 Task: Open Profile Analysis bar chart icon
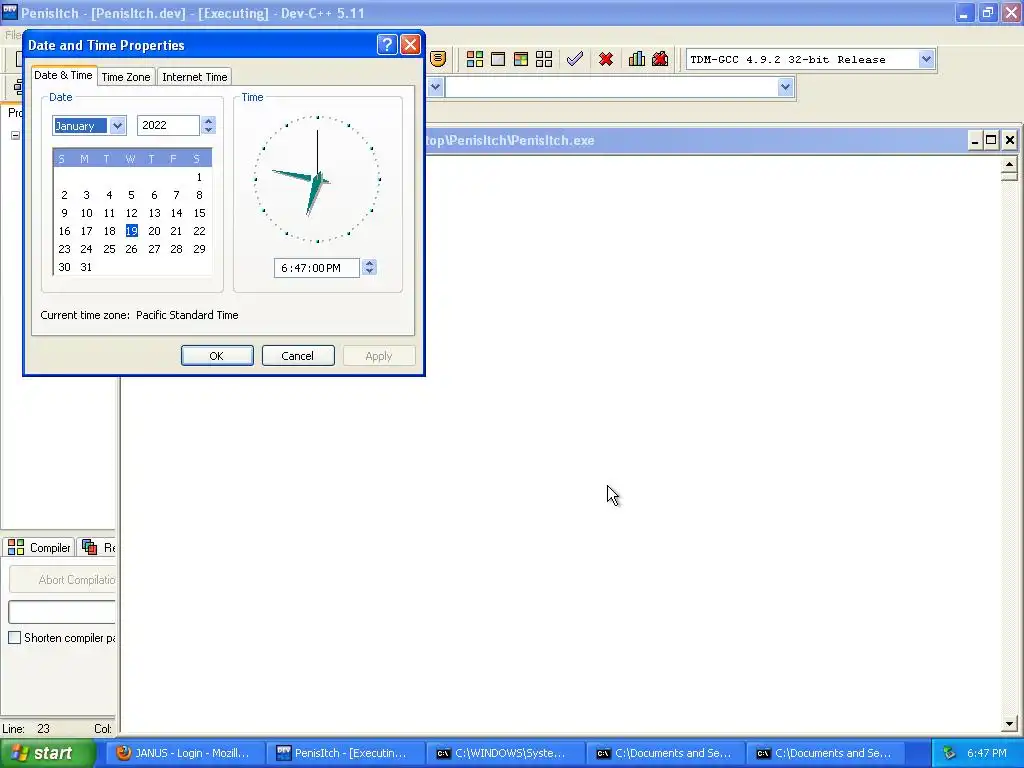click(637, 59)
